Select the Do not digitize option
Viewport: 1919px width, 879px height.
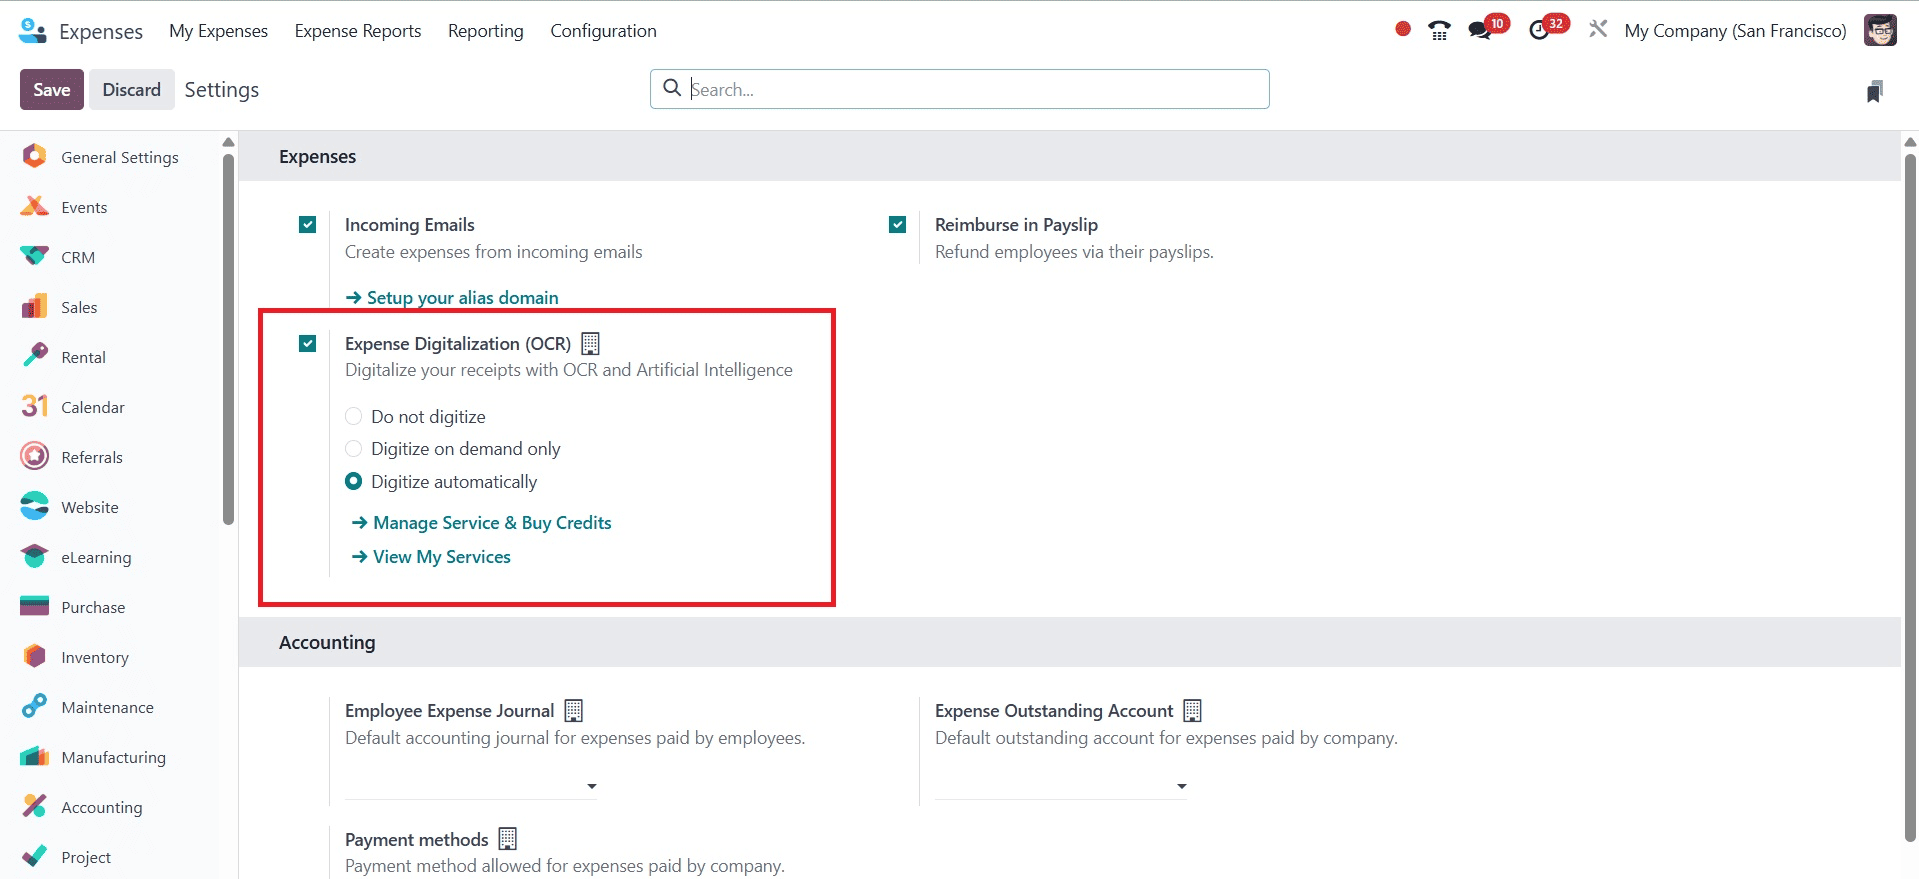353,416
